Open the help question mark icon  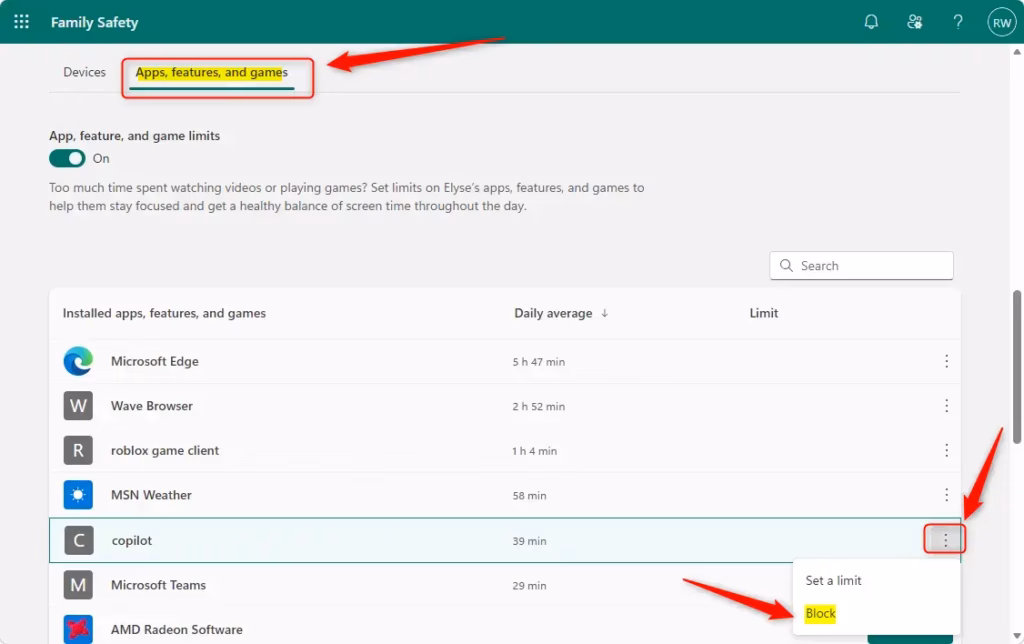957,22
